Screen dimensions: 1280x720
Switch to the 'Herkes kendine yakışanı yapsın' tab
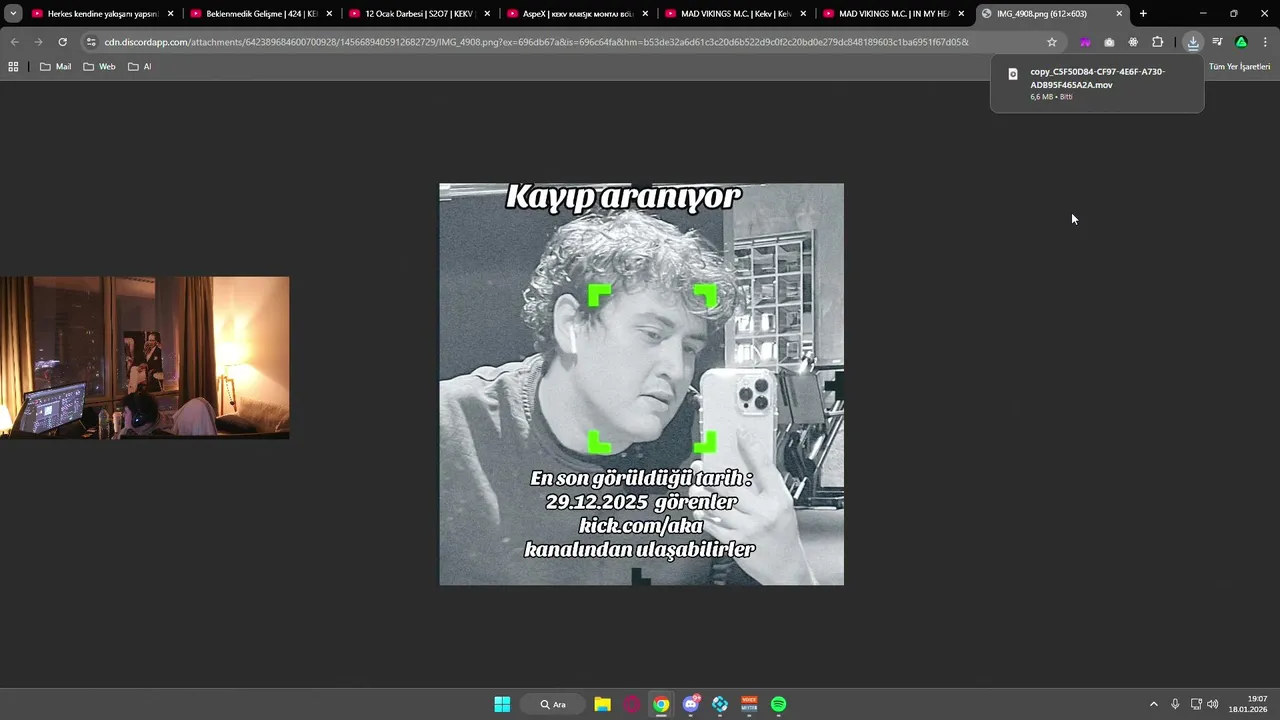pos(103,14)
